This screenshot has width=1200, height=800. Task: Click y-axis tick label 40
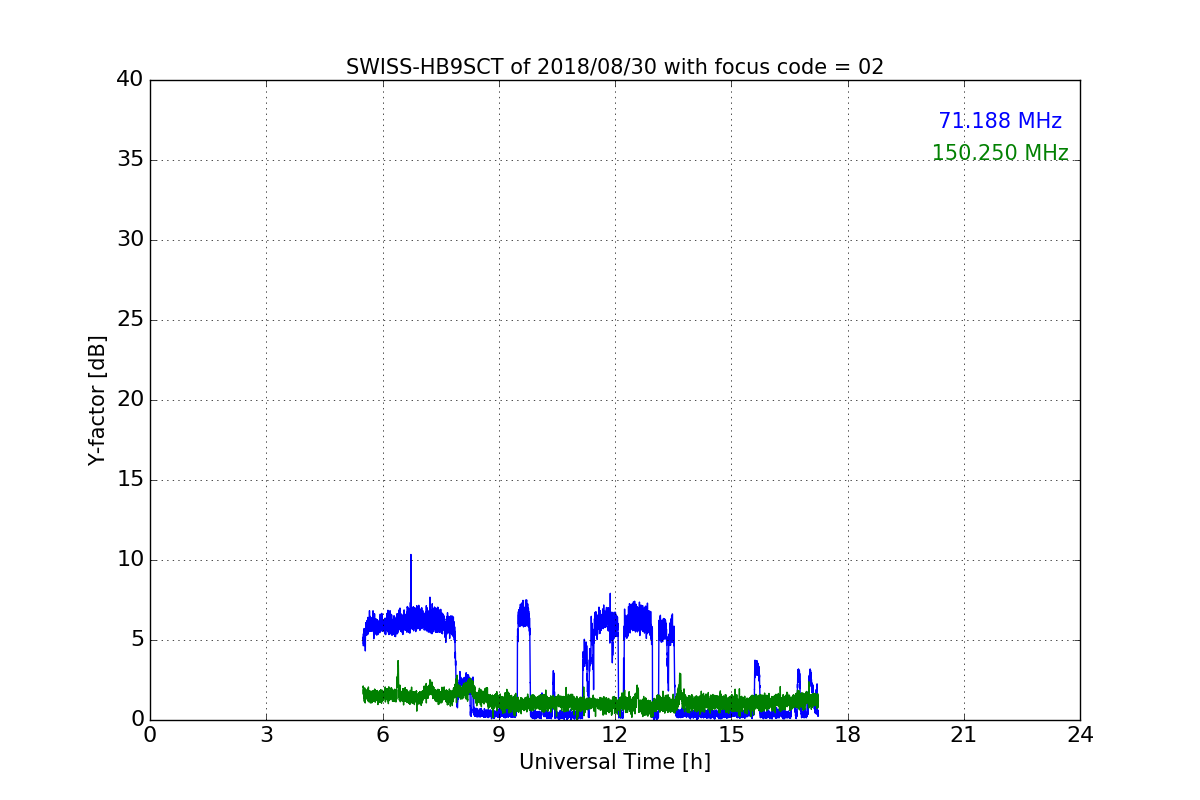pyautogui.click(x=130, y=80)
